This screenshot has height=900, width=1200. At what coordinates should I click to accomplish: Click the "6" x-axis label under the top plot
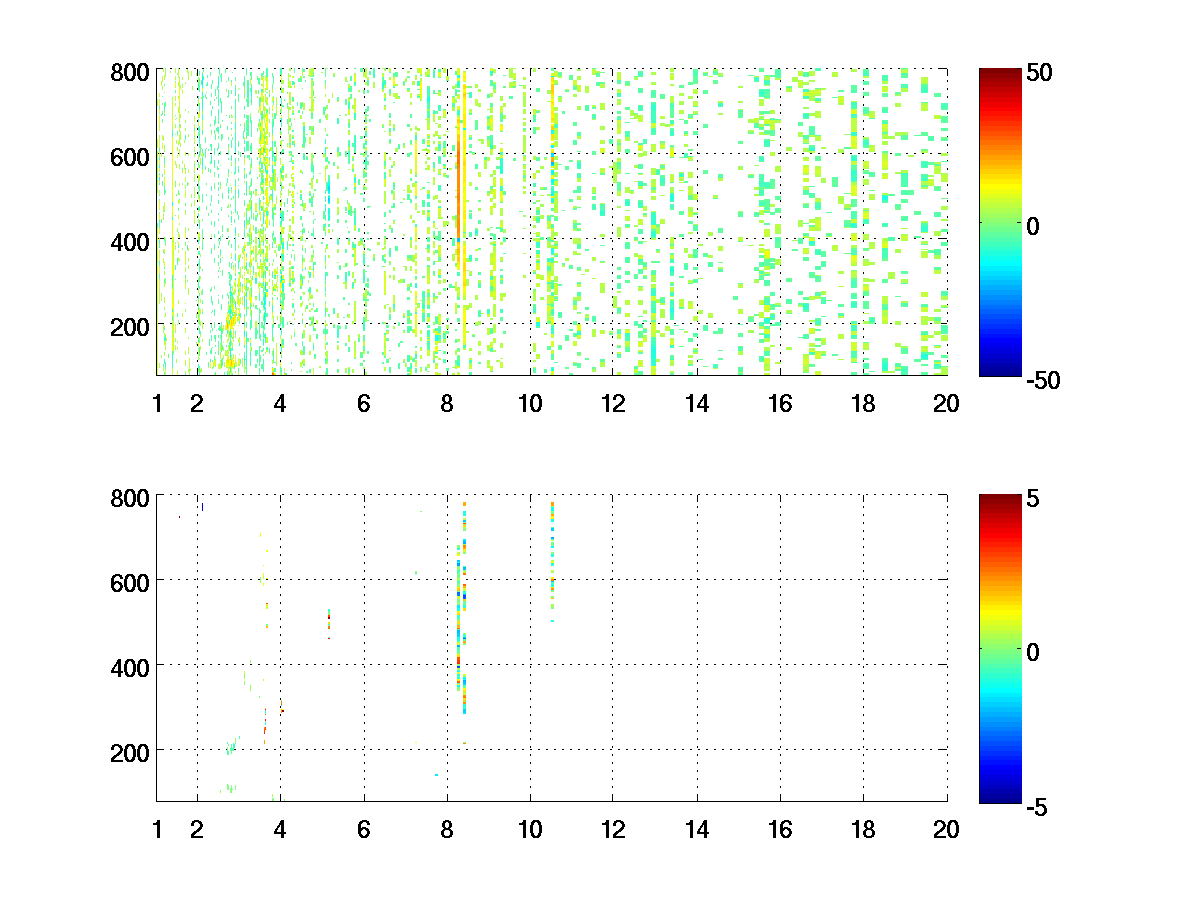(364, 404)
